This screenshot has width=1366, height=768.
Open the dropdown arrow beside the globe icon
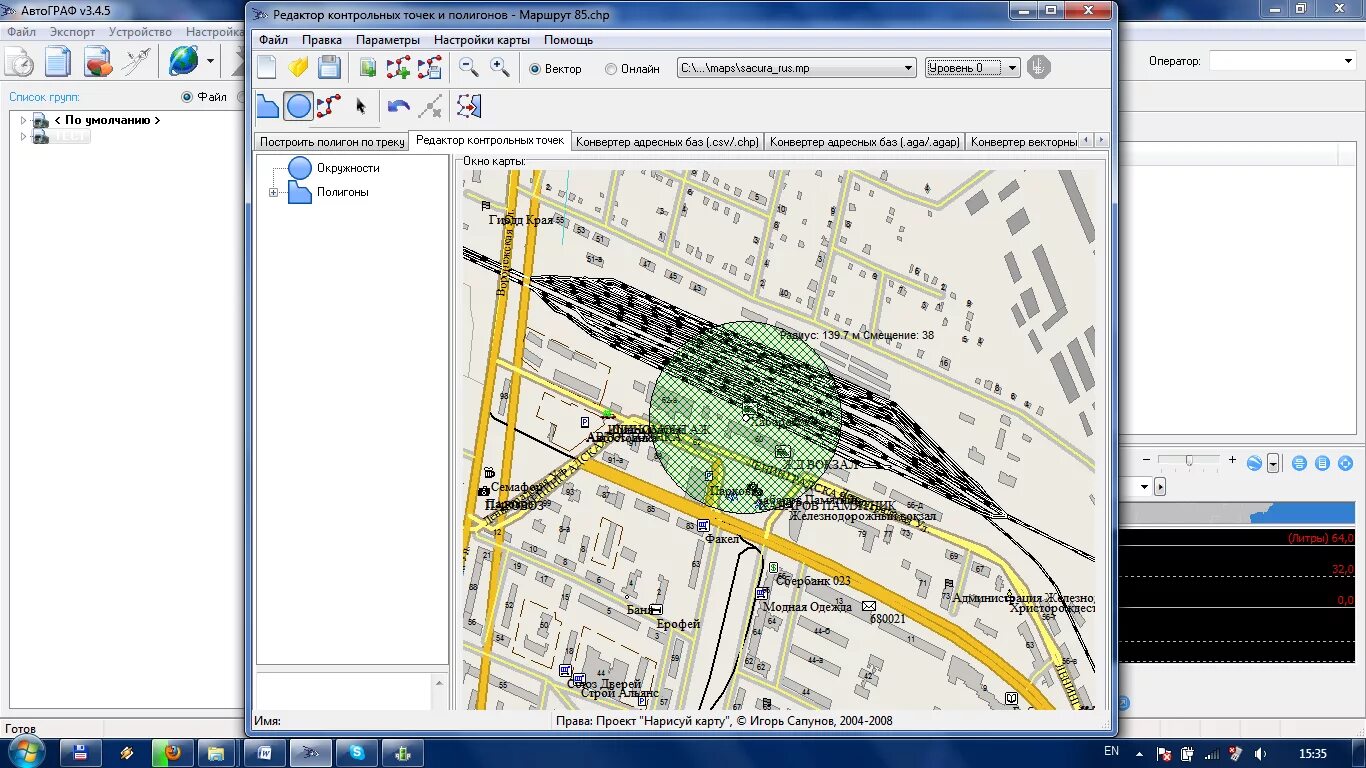pos(210,62)
